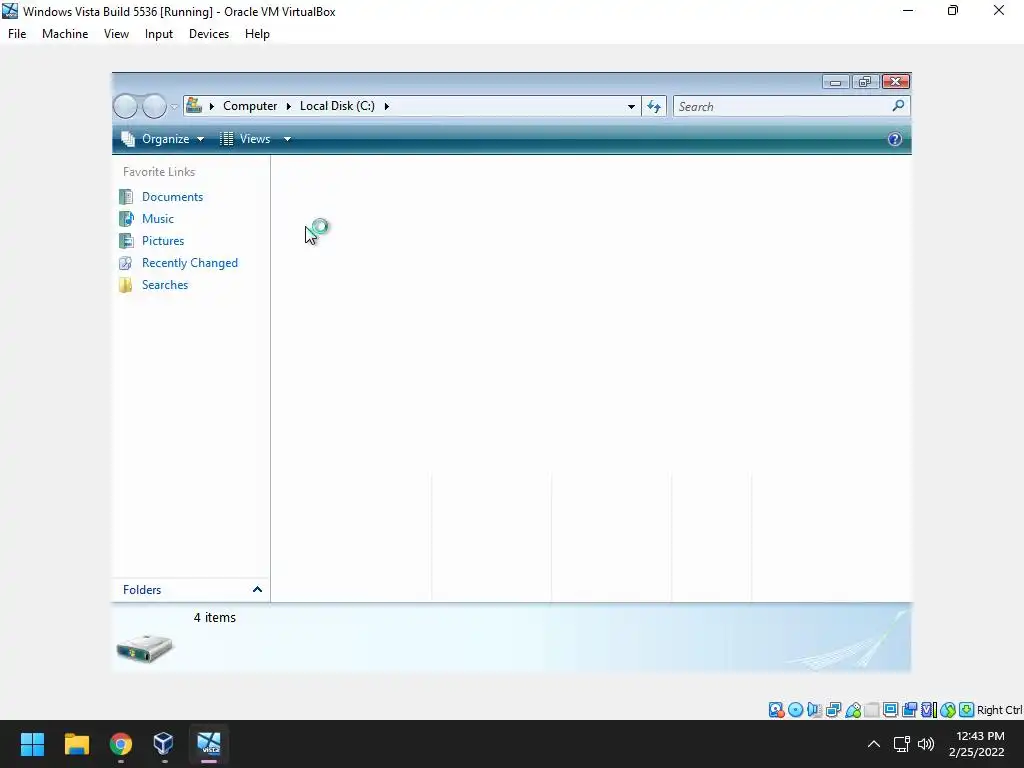
Task: Click VirtualBox optical drive indicator
Action: (x=795, y=710)
